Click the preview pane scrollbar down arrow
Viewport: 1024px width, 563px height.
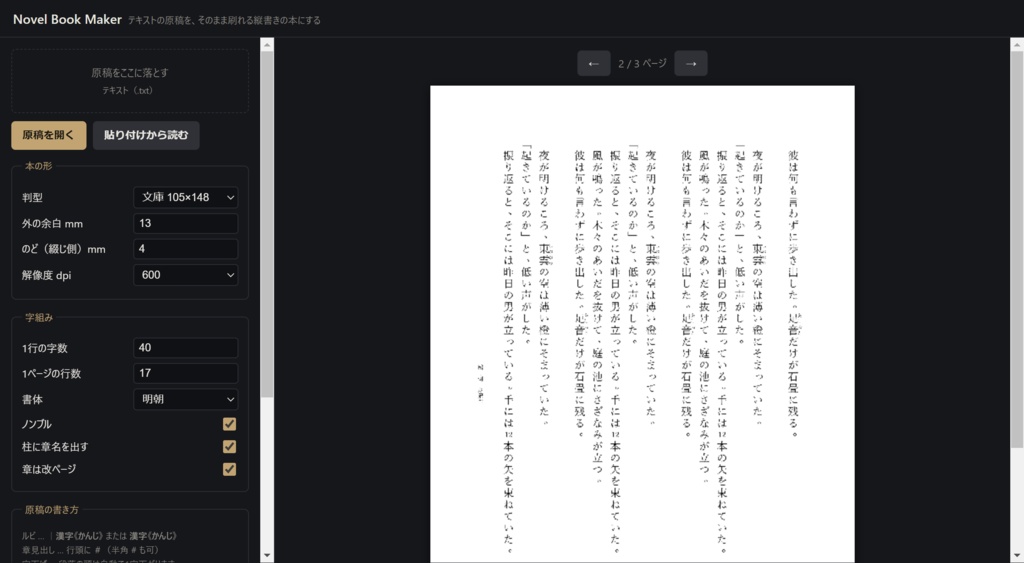(x=1017, y=556)
